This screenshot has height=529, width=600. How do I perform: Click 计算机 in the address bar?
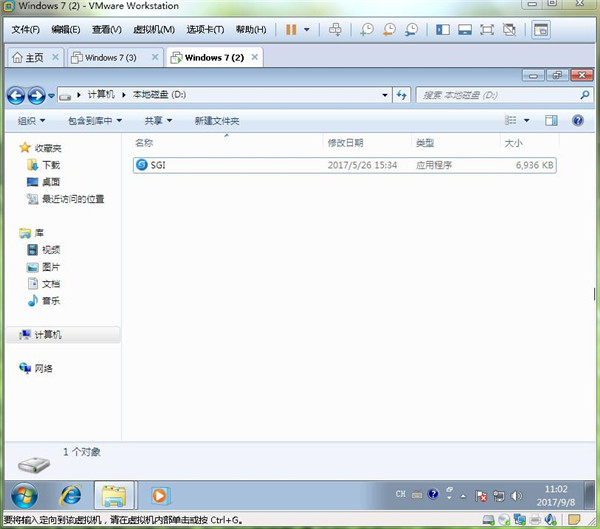pyautogui.click(x=101, y=95)
